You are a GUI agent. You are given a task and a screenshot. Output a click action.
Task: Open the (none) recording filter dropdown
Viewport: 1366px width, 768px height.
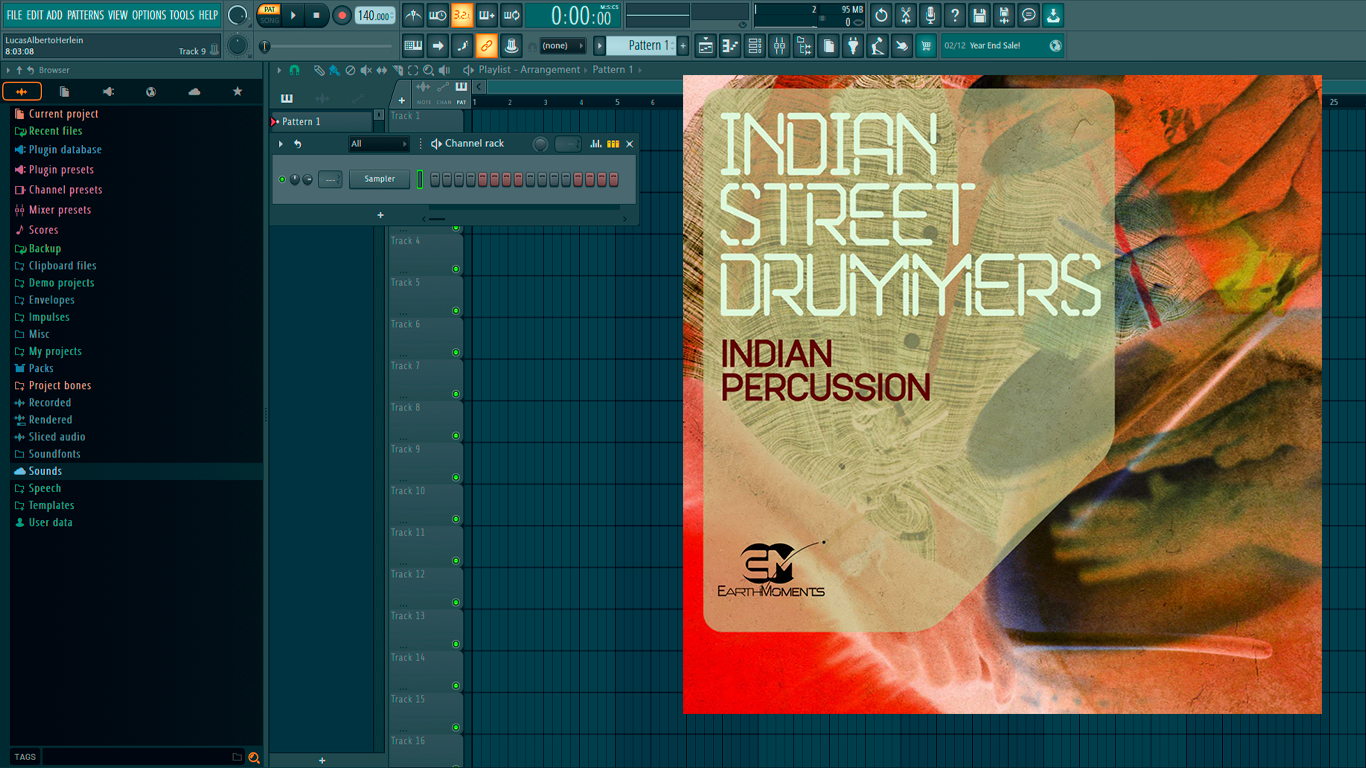tap(562, 45)
